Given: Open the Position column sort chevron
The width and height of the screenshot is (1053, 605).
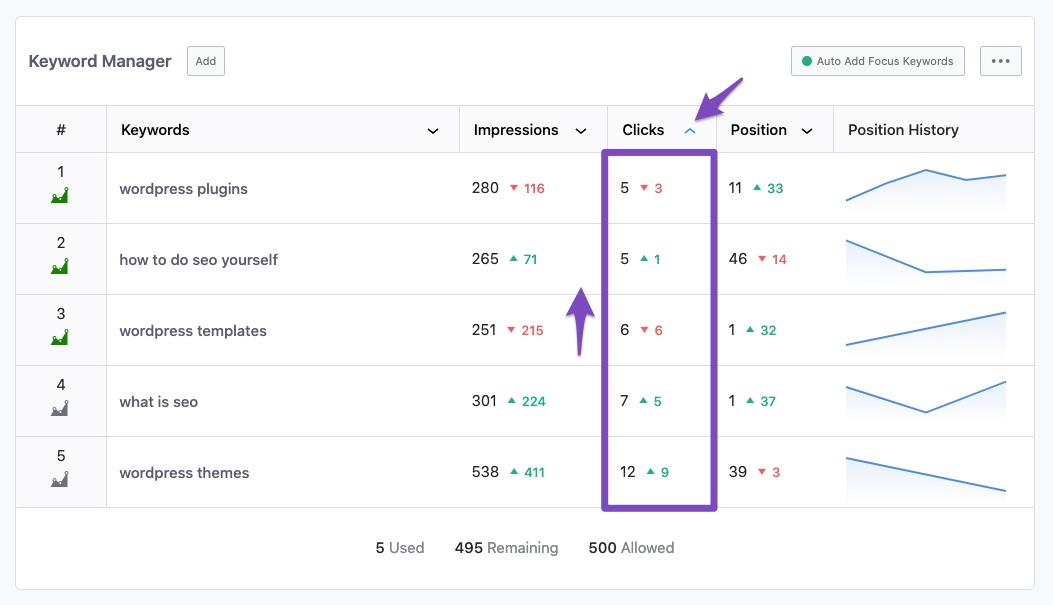Looking at the screenshot, I should 807,131.
